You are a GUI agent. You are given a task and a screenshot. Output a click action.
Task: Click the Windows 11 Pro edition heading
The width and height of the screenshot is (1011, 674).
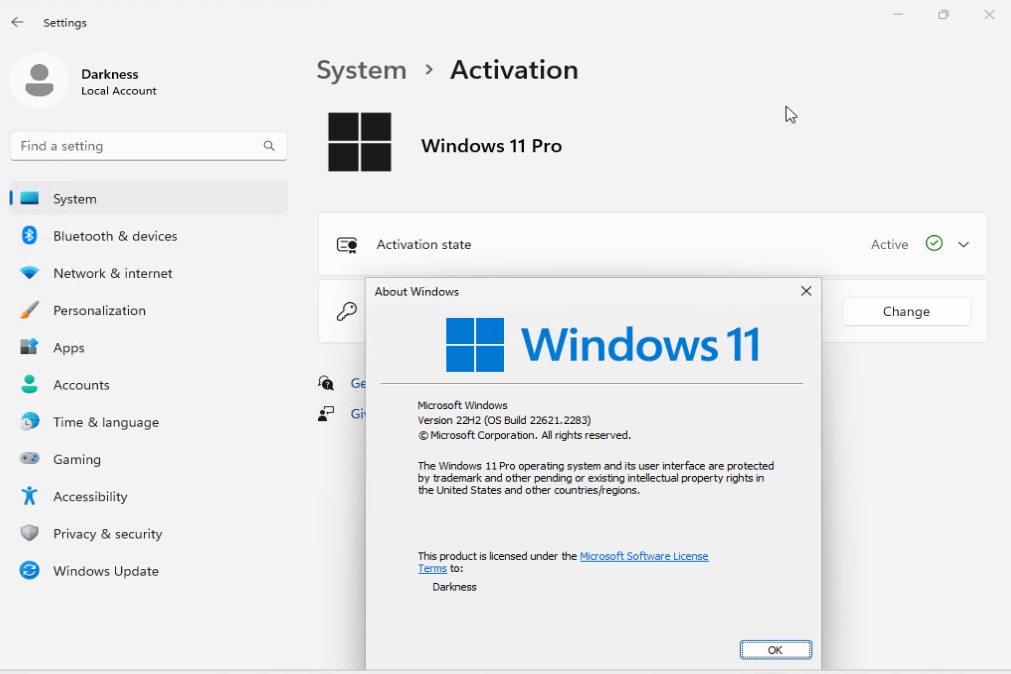click(x=491, y=146)
